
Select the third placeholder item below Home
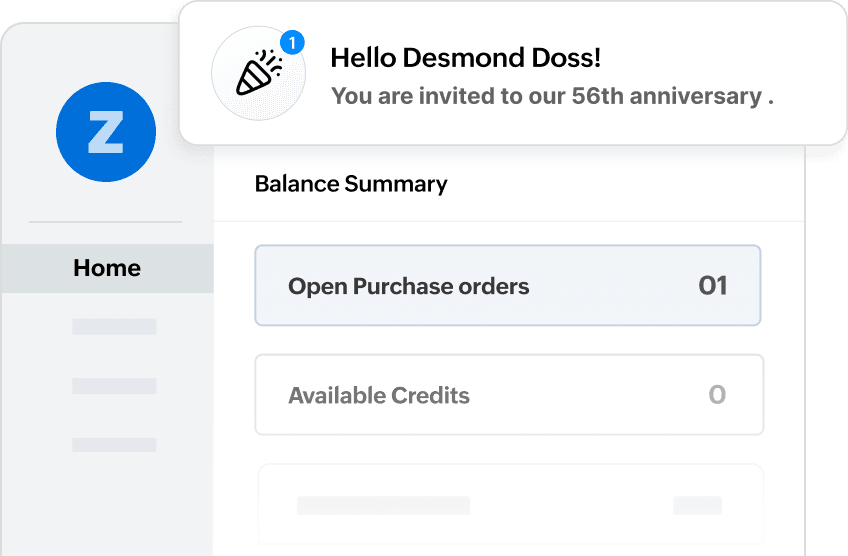[114, 444]
